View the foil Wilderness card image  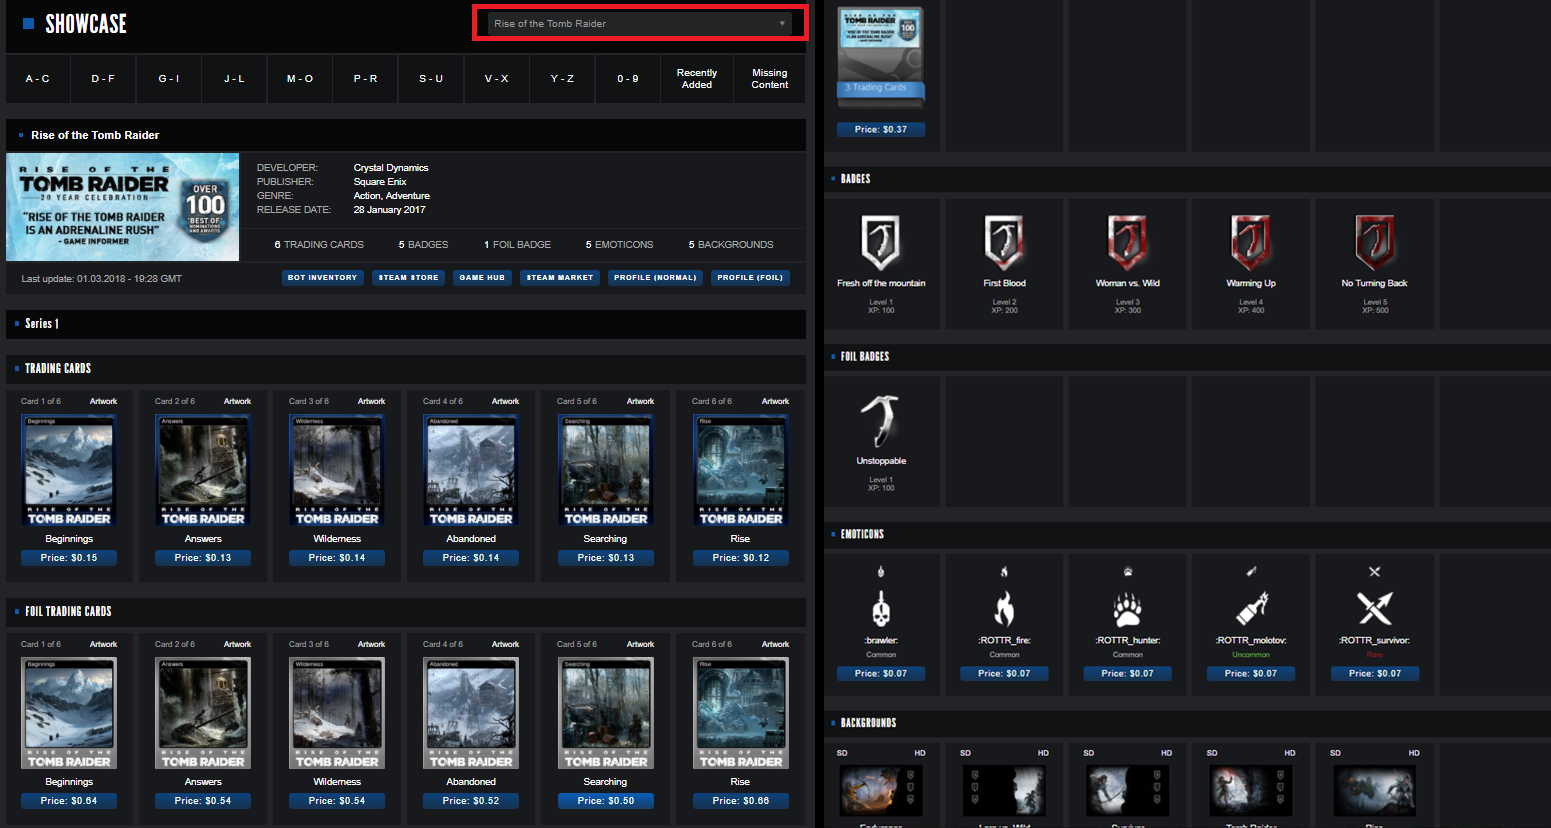(337, 713)
